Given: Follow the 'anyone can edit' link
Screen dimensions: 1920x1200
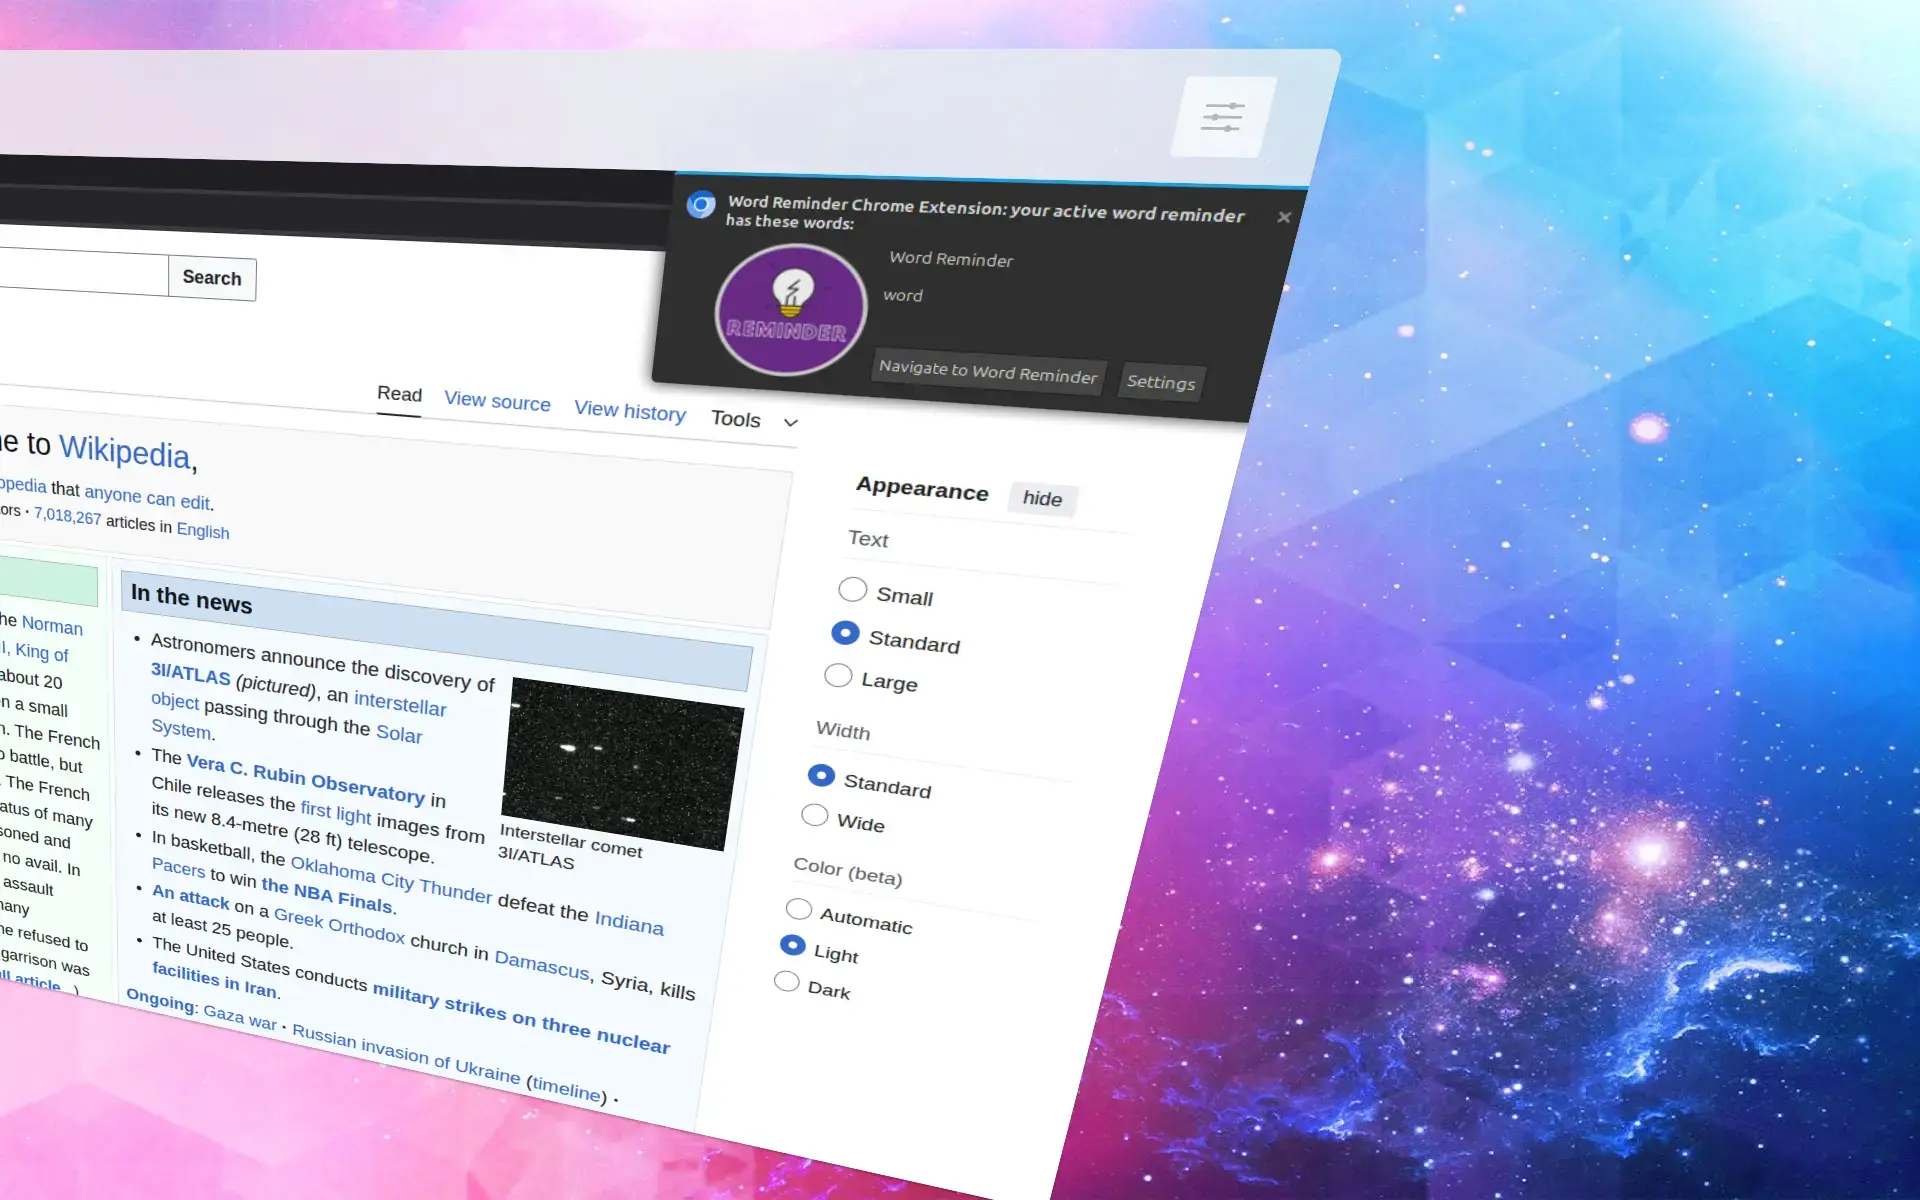Looking at the screenshot, I should click(148, 497).
